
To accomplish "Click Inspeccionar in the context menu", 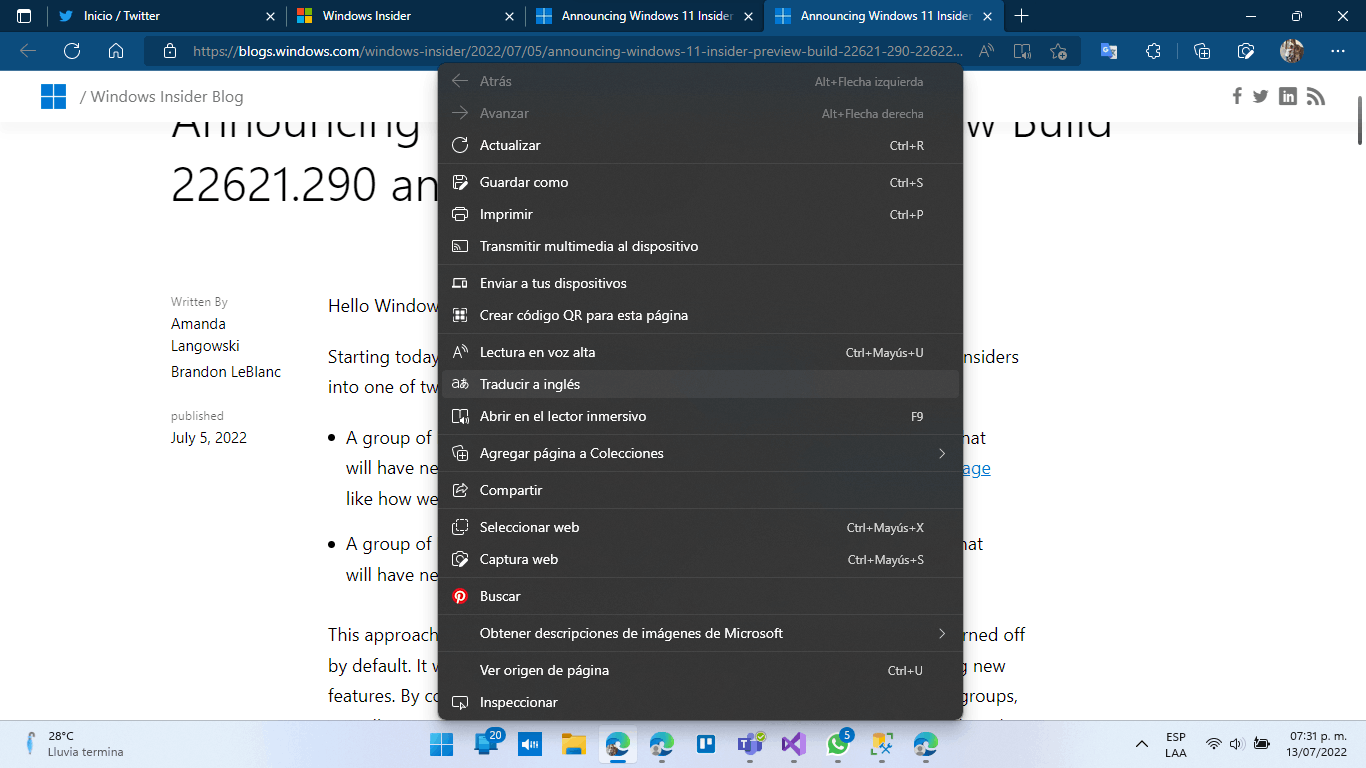I will click(700, 702).
